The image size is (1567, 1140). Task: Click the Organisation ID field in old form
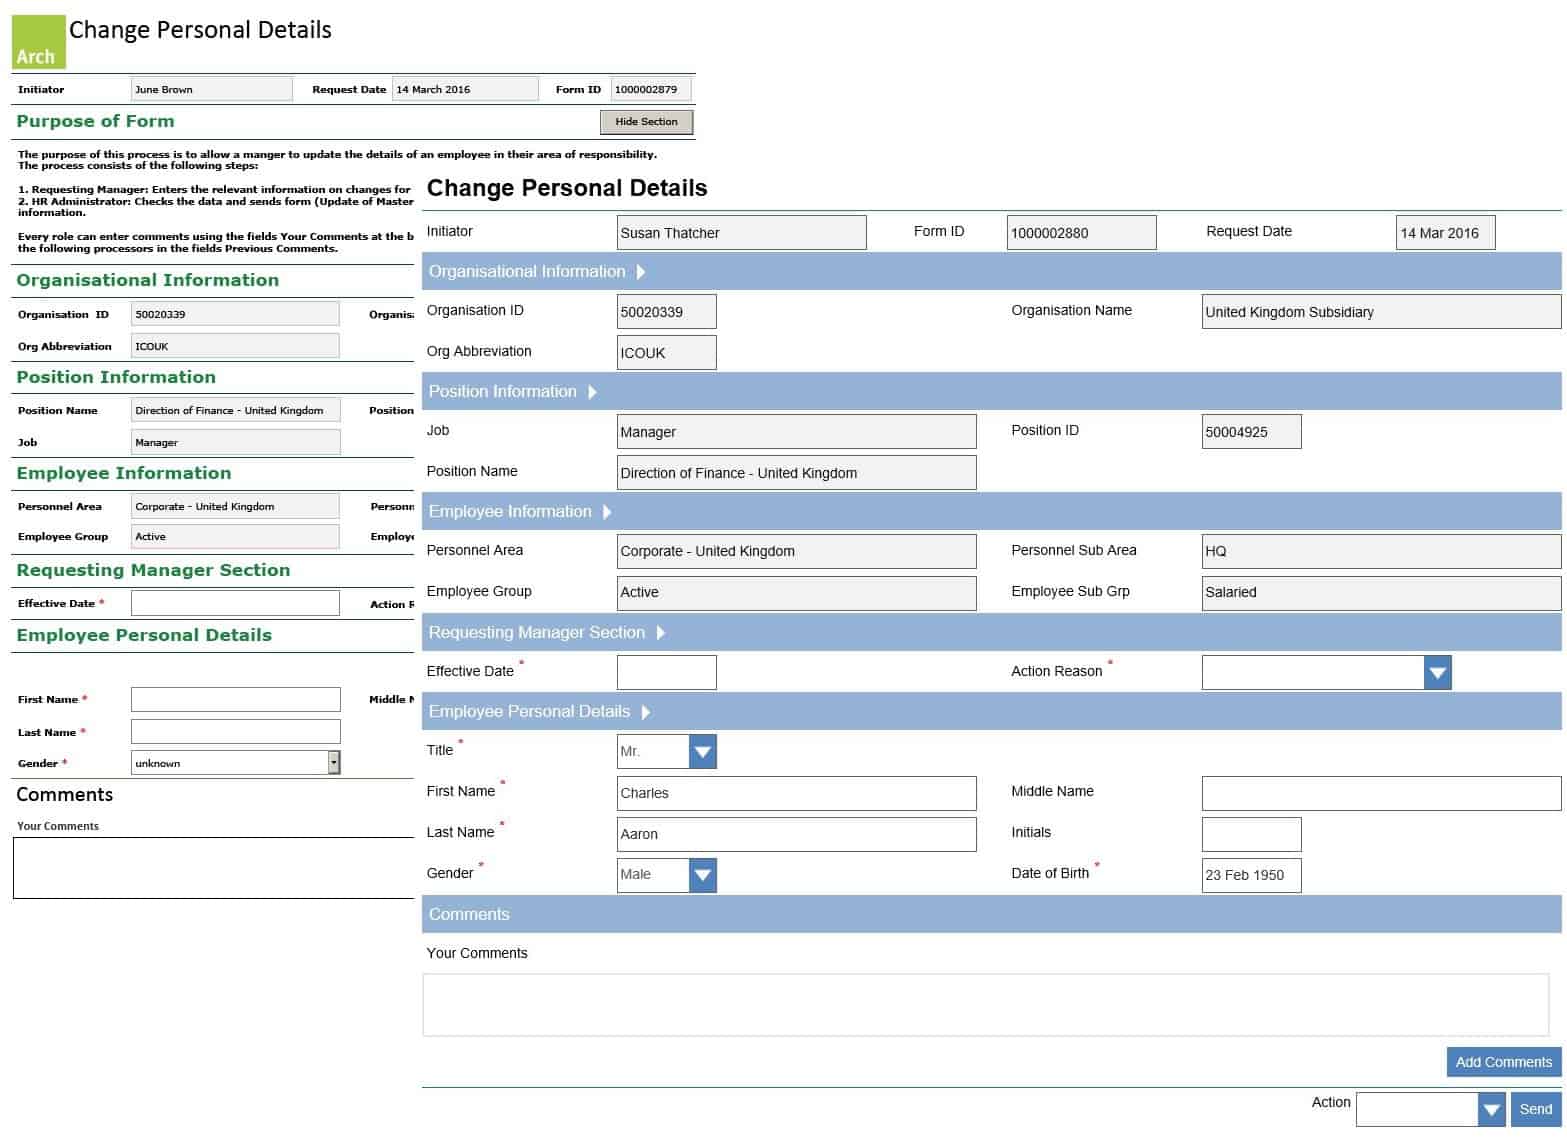point(235,314)
